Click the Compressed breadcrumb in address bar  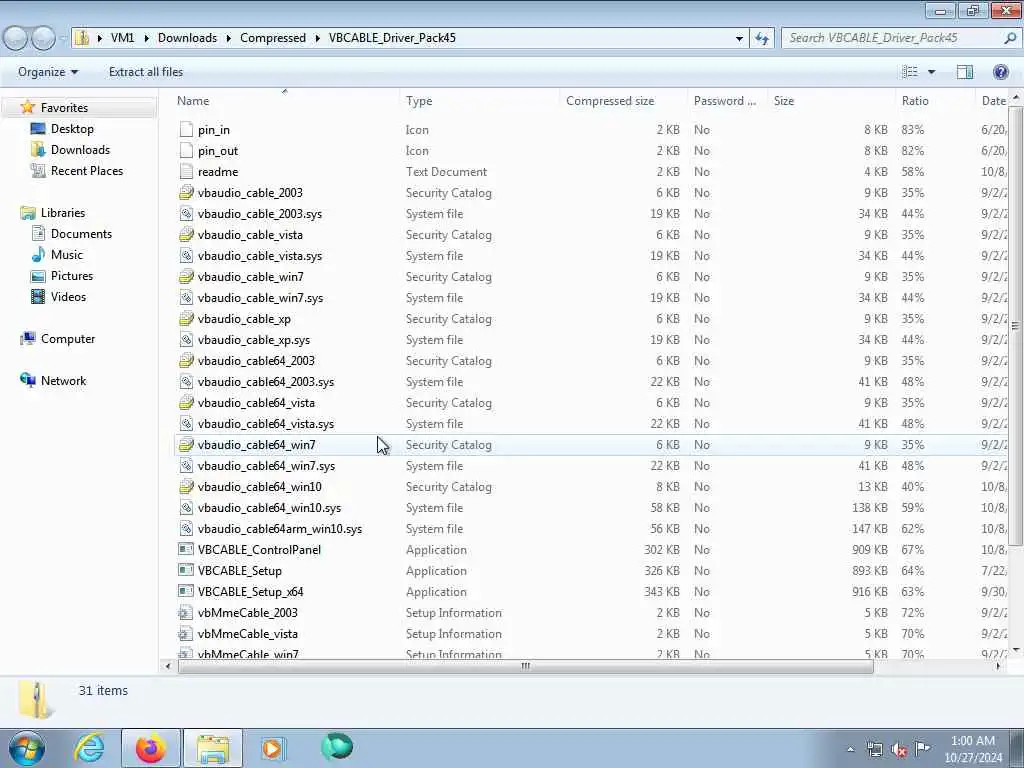pyautogui.click(x=273, y=38)
